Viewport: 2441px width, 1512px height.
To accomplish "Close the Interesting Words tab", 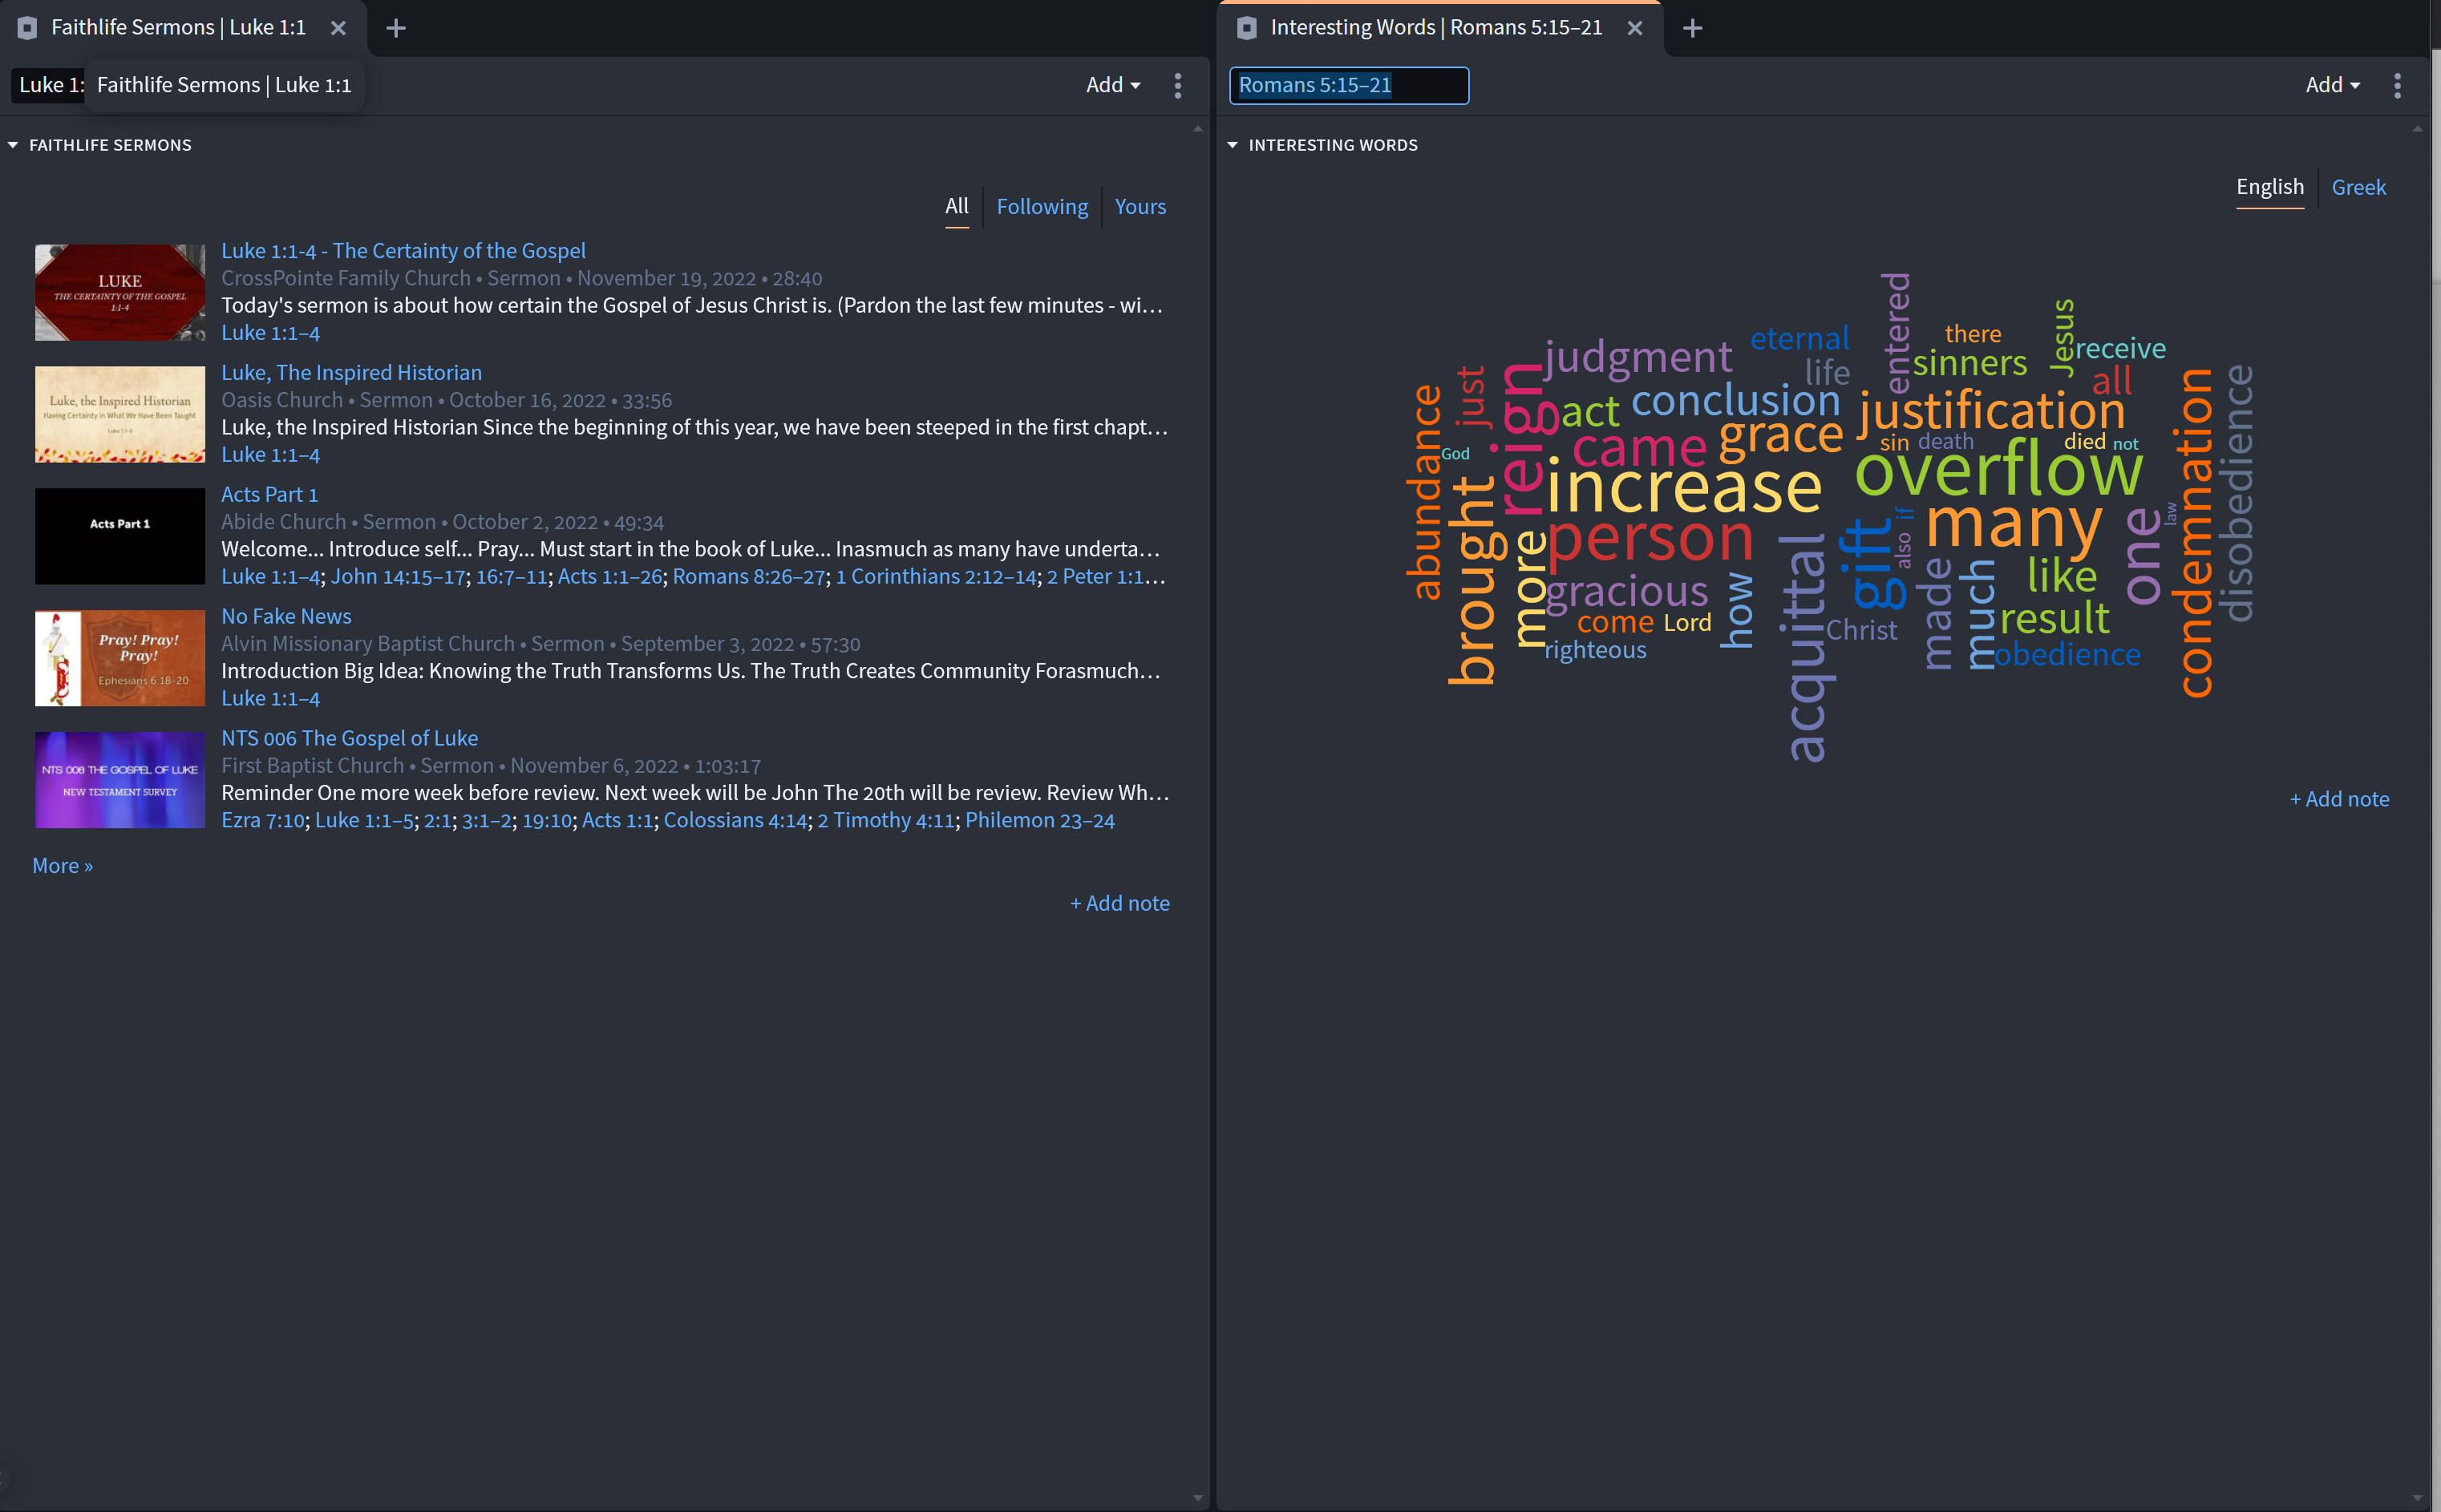I will (1635, 28).
